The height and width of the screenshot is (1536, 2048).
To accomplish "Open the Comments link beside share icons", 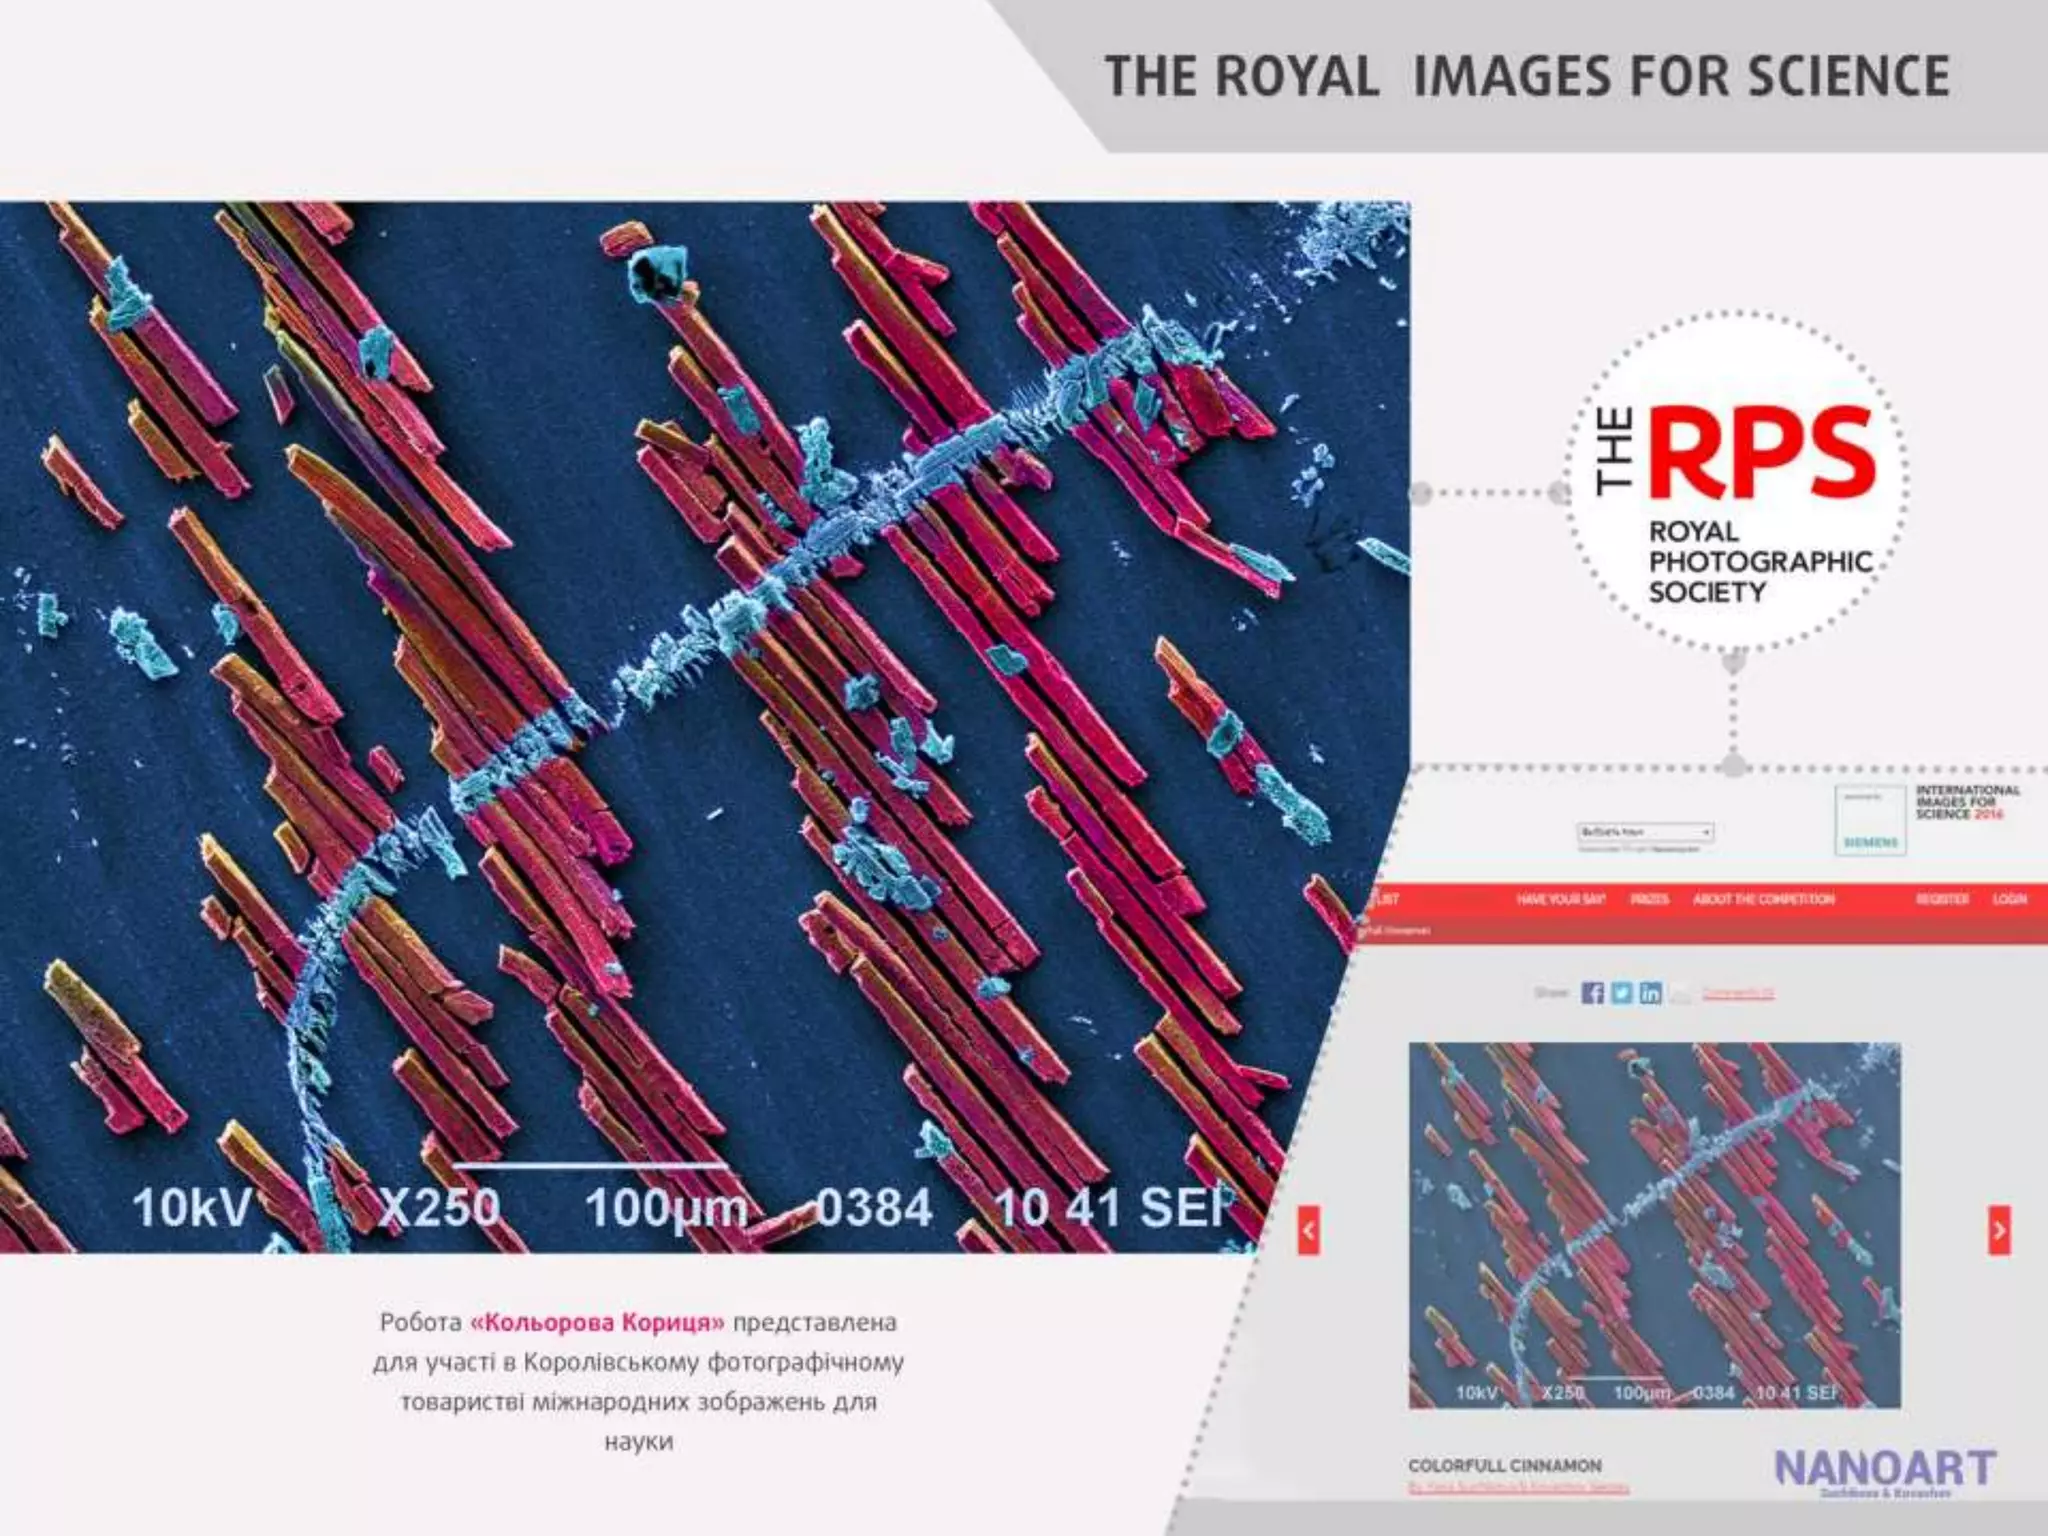I will [x=1738, y=993].
